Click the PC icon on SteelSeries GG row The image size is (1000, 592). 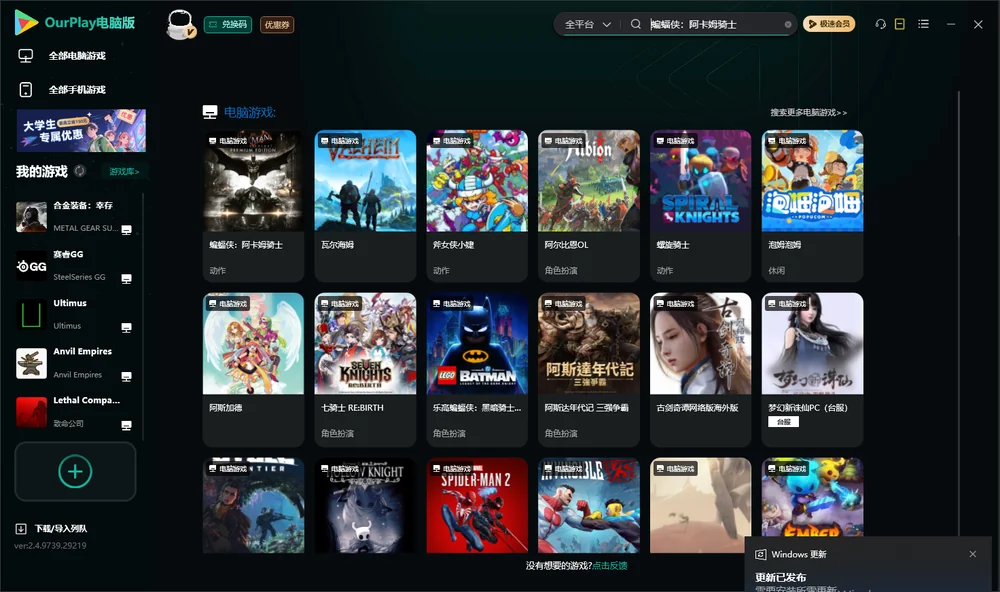click(126, 279)
